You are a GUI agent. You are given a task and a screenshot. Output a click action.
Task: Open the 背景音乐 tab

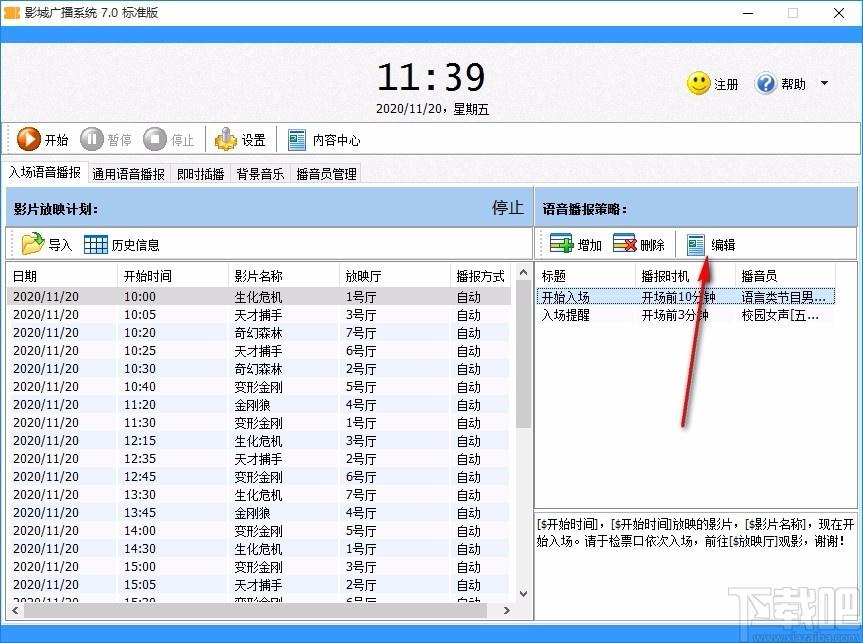(x=260, y=174)
